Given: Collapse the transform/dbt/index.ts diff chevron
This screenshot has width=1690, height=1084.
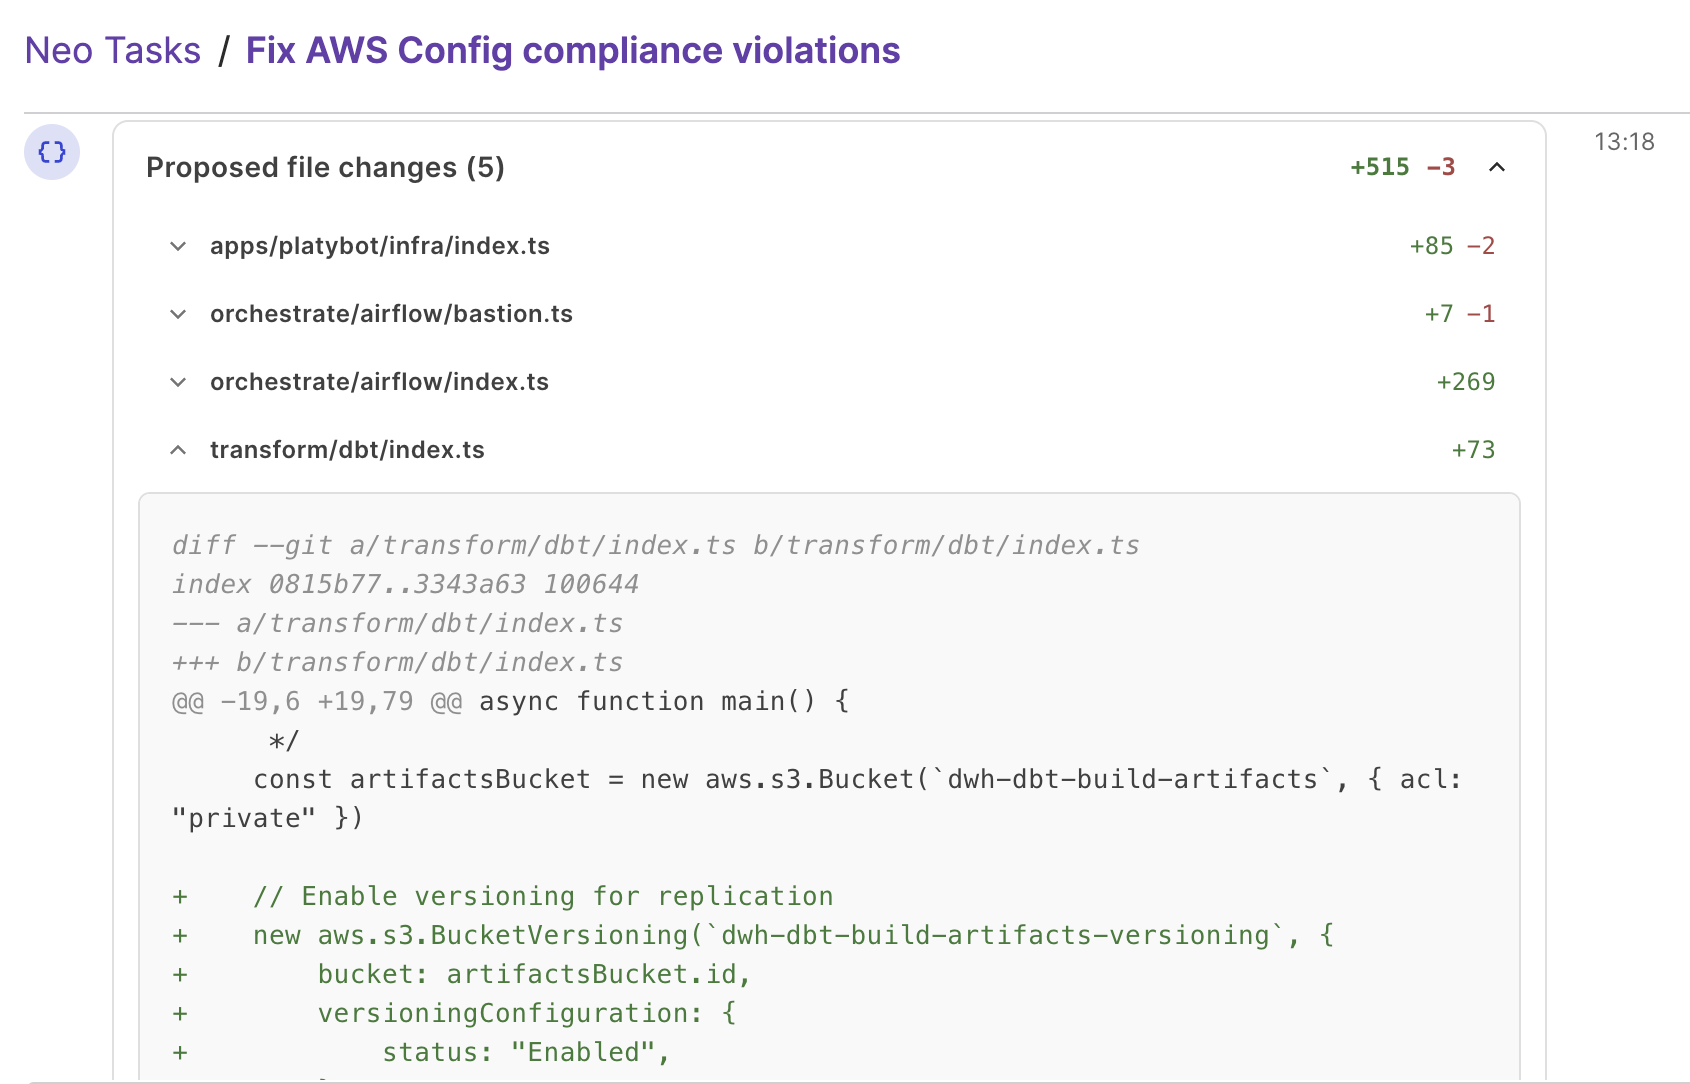Looking at the screenshot, I should click(178, 450).
